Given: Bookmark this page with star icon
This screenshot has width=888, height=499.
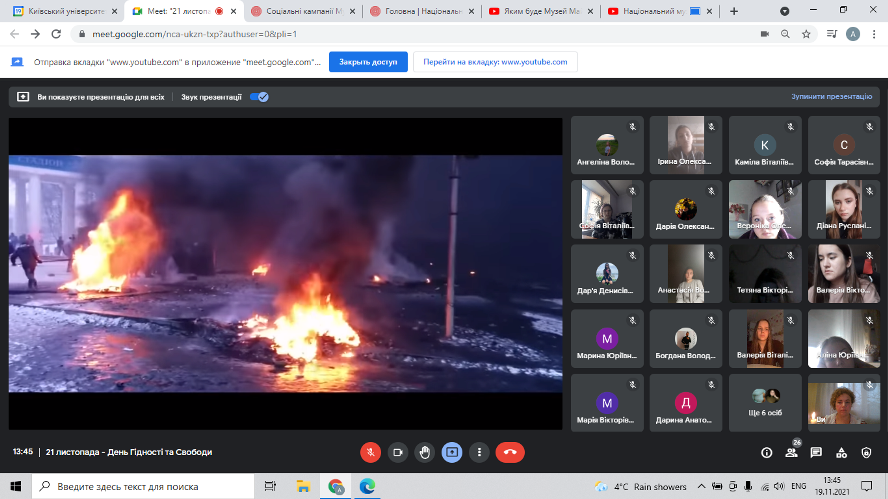Looking at the screenshot, I should coord(806,34).
